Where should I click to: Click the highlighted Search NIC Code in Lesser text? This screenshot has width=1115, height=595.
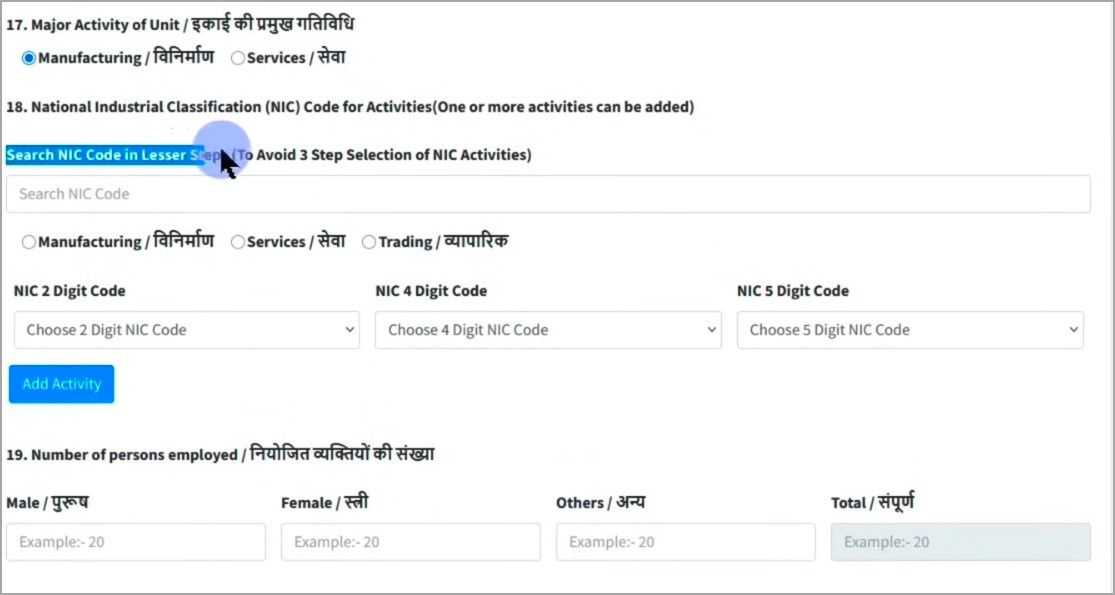coord(105,155)
